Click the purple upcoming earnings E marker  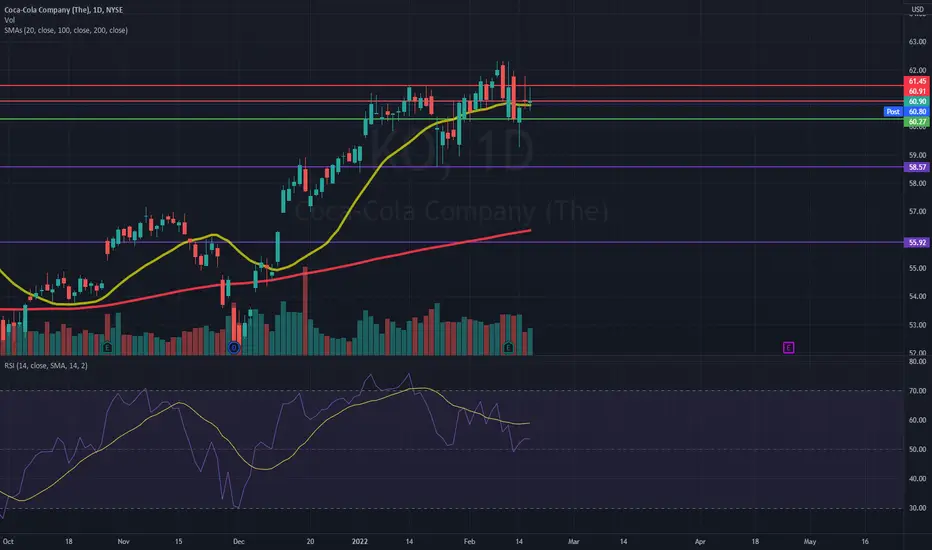(x=788, y=347)
